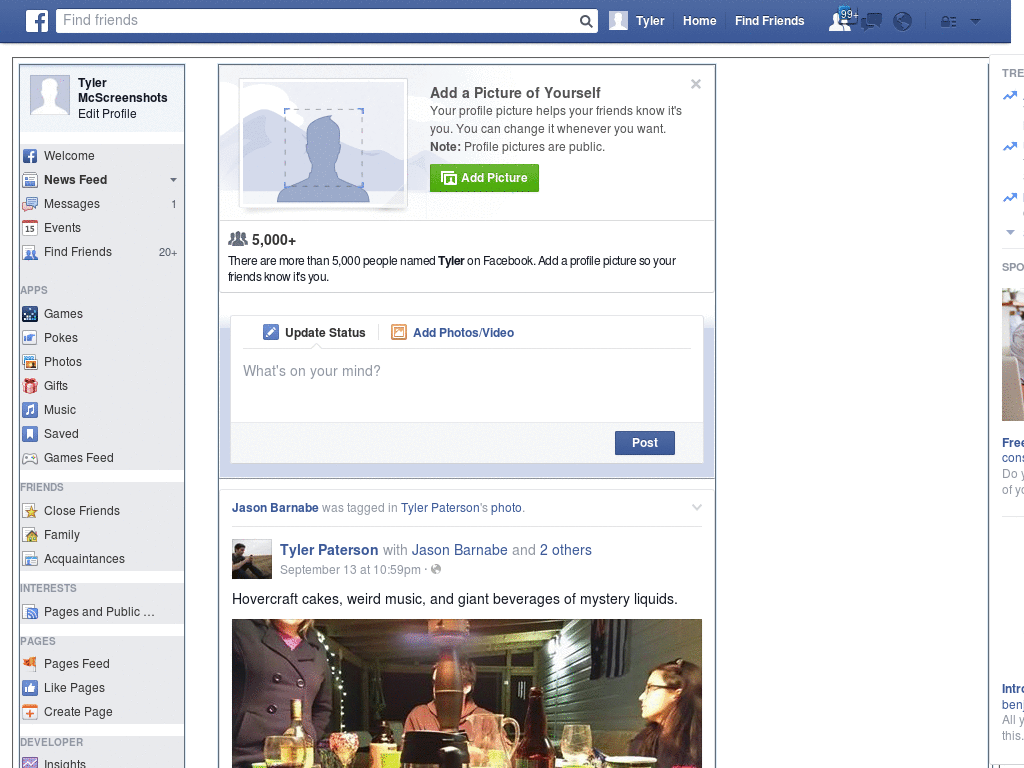Open Tyler McScreenshots profile name link

click(x=122, y=90)
